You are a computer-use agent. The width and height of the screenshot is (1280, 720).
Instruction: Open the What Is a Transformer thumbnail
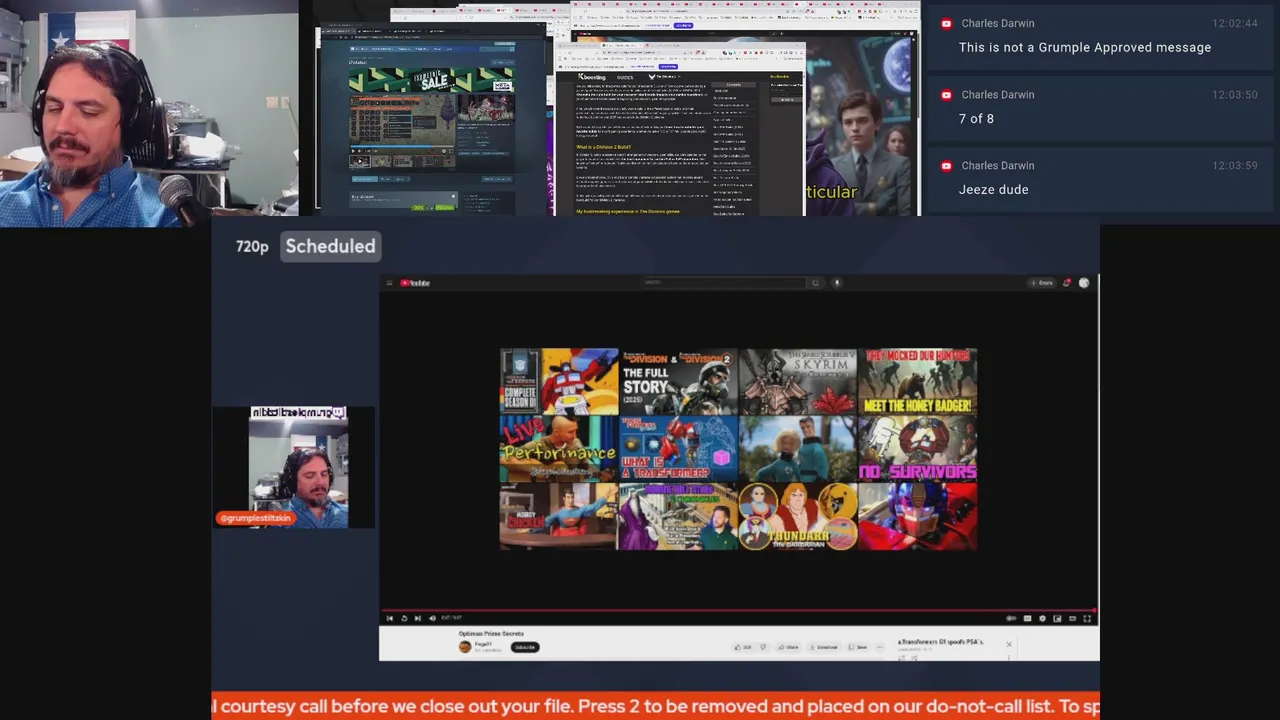tap(678, 448)
